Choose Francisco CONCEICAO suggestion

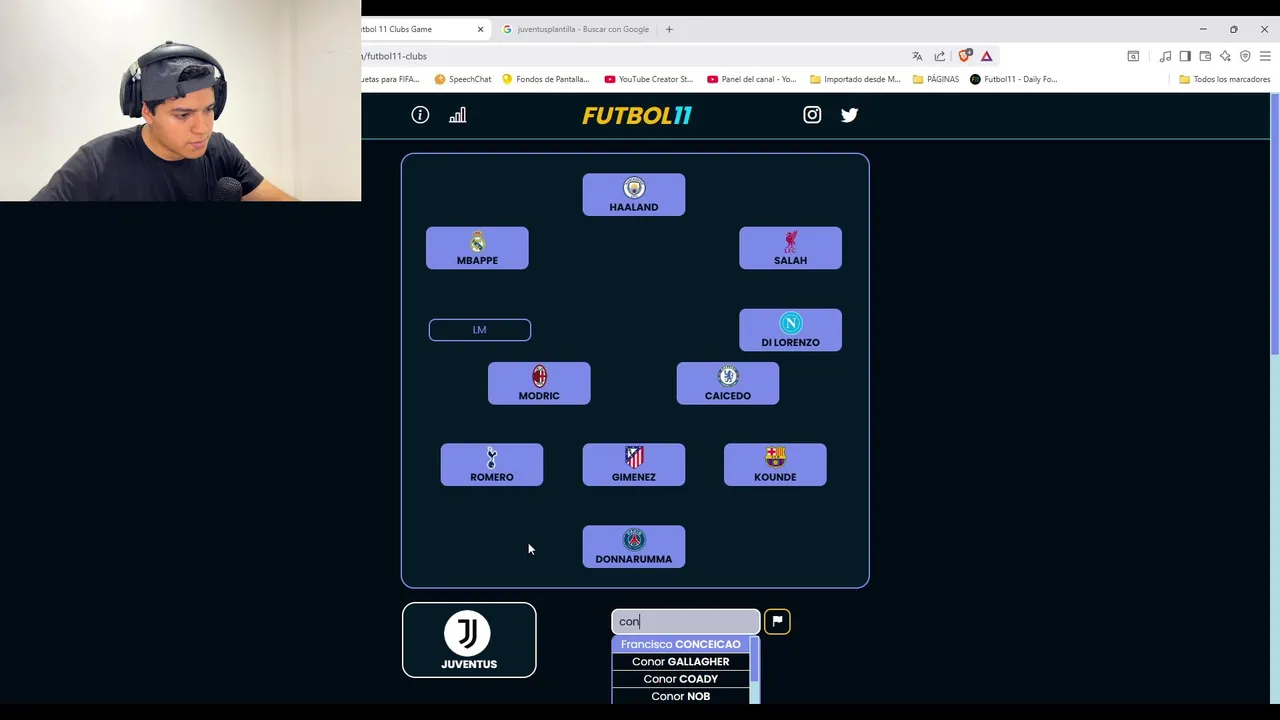(681, 644)
